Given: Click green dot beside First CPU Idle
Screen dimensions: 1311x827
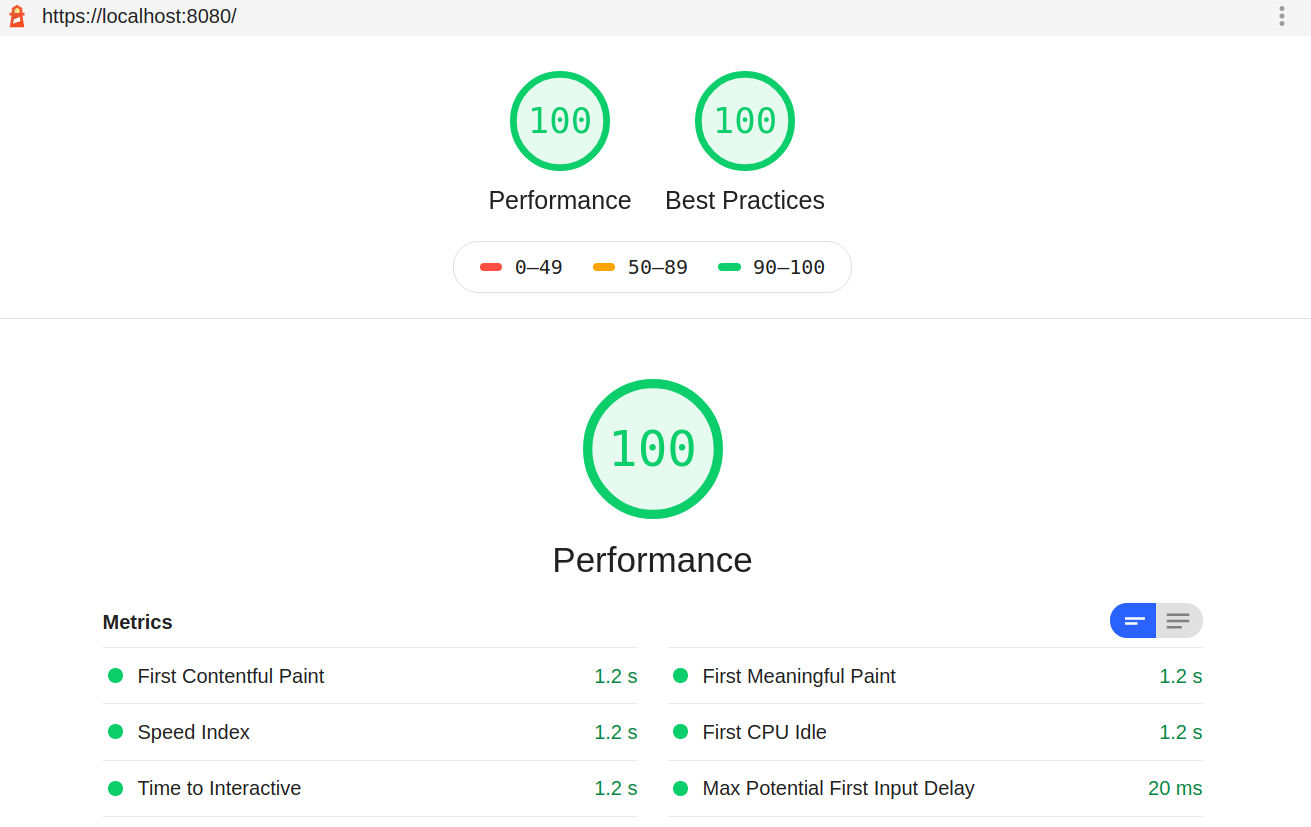Looking at the screenshot, I should pos(681,732).
